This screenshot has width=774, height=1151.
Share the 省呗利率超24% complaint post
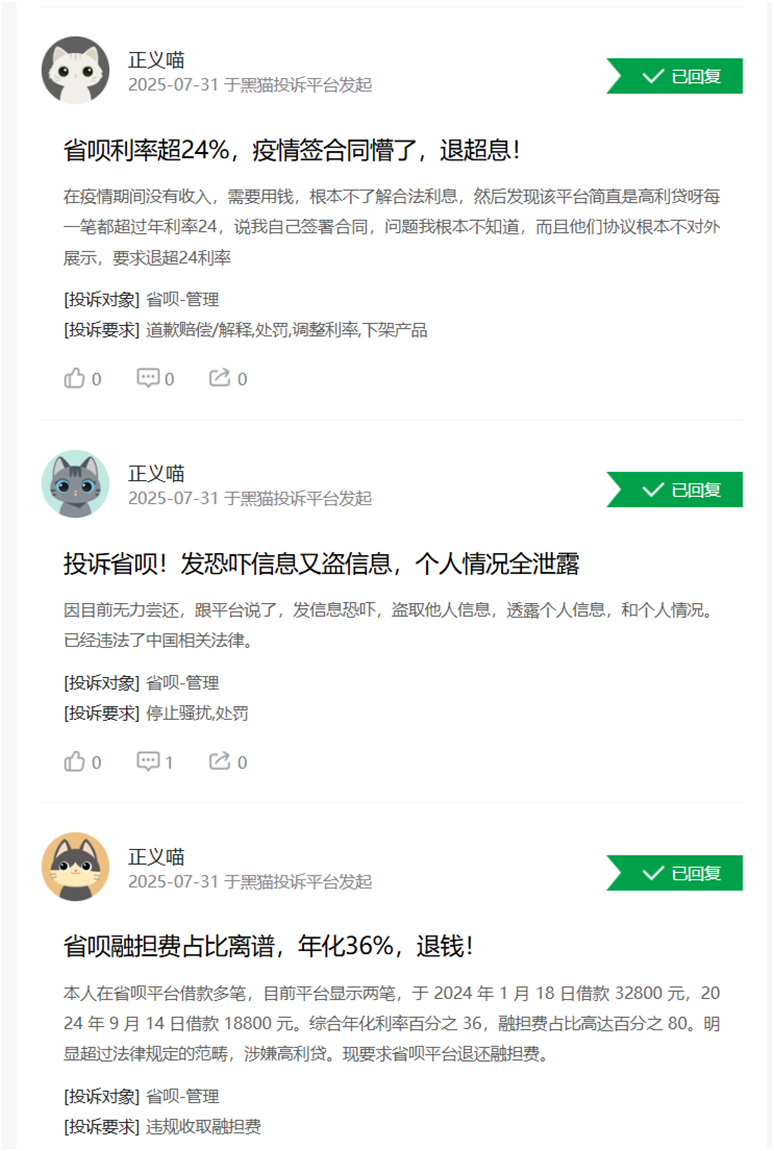[228, 379]
